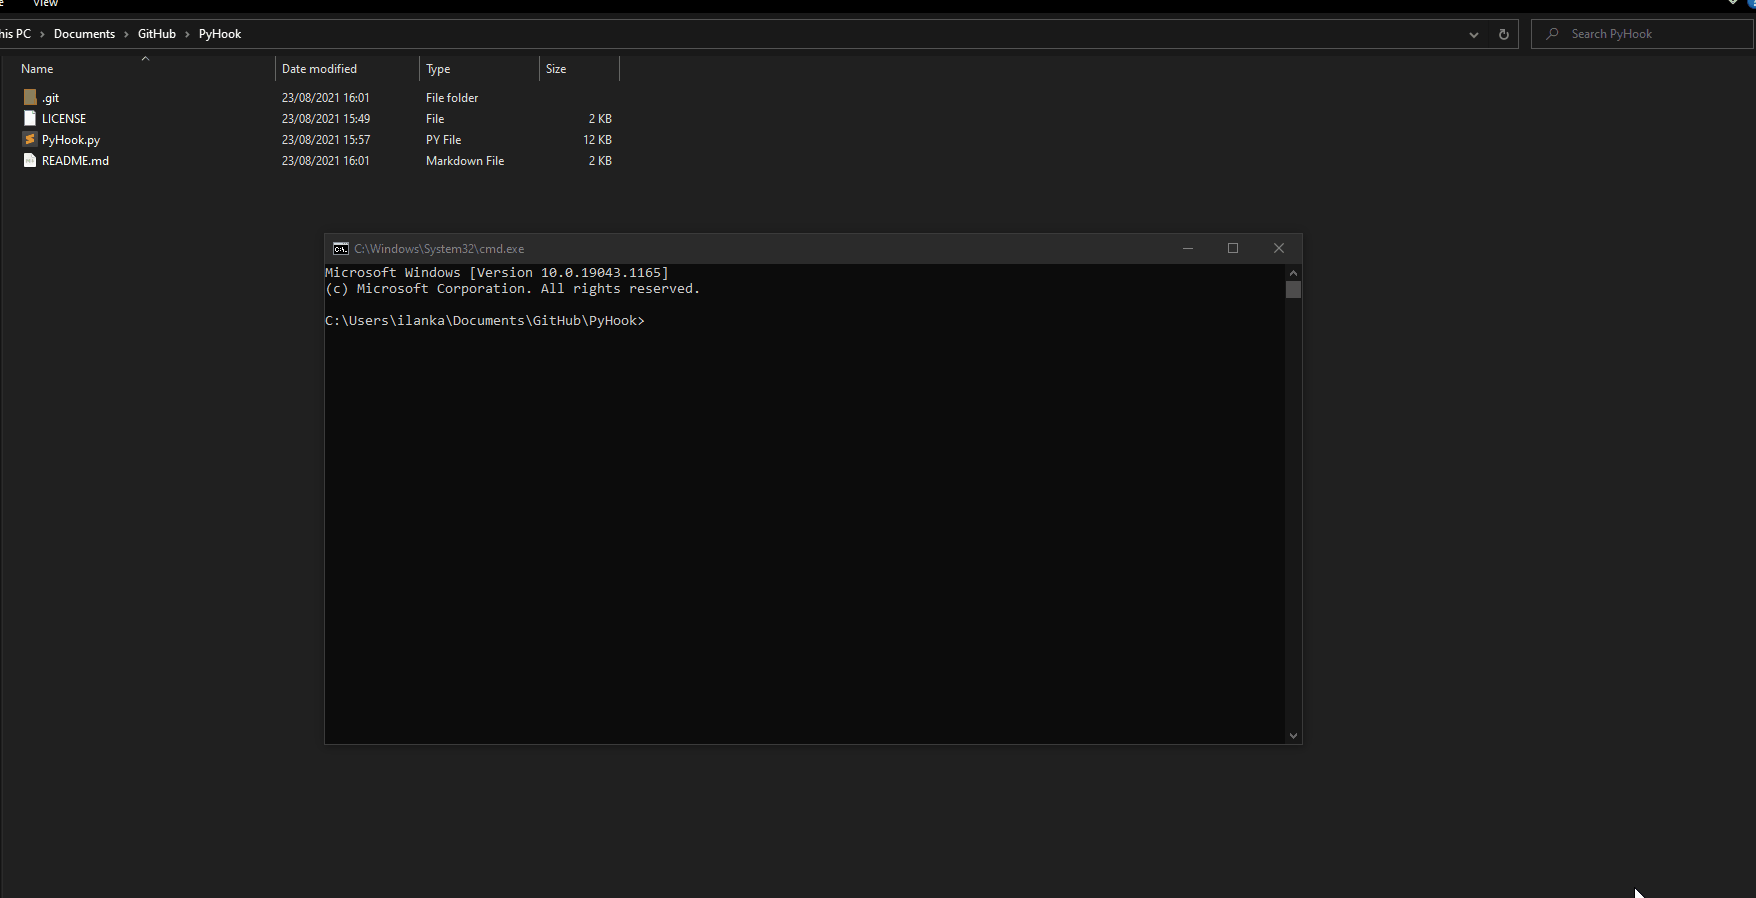Click the 'PY File' type cell

pyautogui.click(x=443, y=140)
